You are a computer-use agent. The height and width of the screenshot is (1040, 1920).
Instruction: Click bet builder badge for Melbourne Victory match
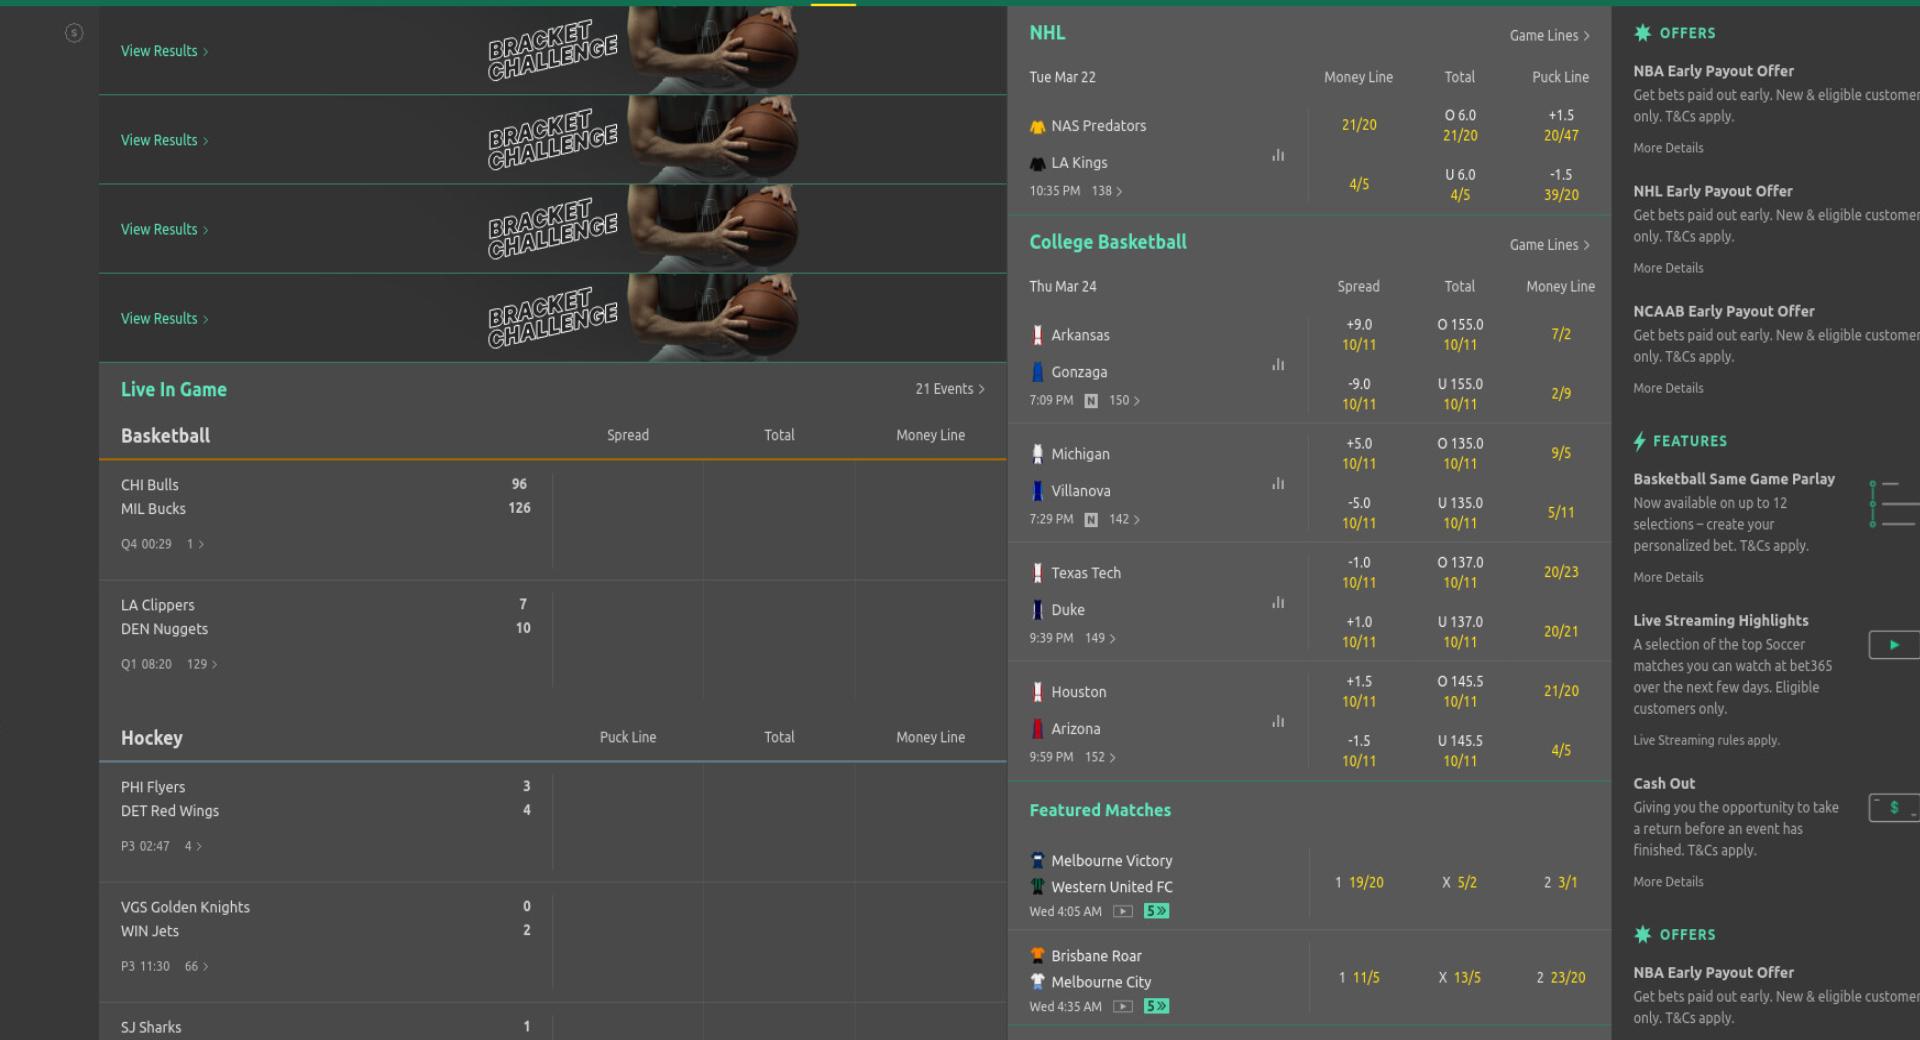[x=1156, y=911]
